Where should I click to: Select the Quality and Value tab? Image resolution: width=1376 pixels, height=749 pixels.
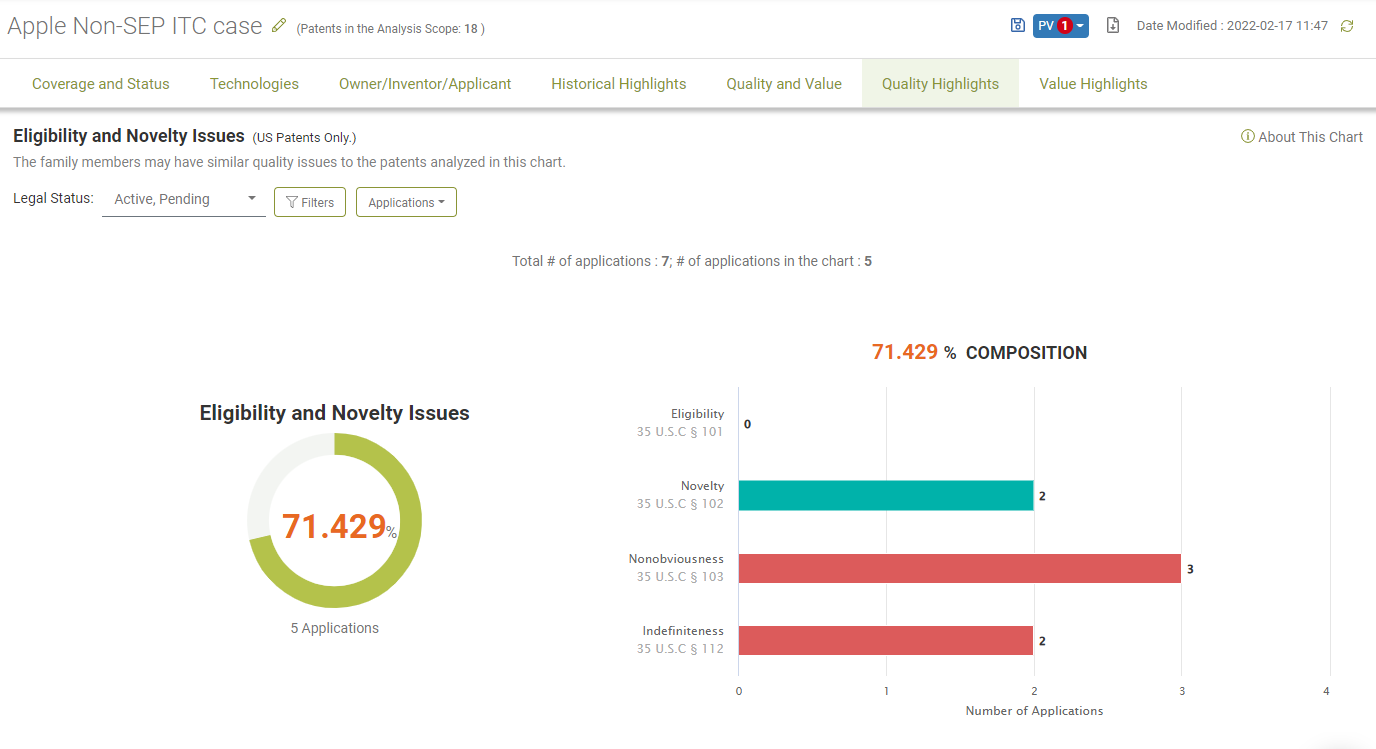click(x=784, y=84)
